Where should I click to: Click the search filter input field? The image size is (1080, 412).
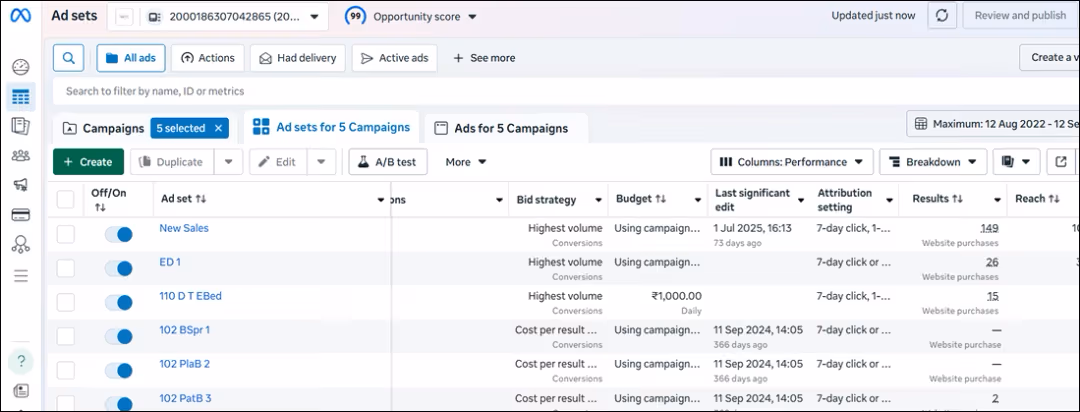(x=565, y=91)
